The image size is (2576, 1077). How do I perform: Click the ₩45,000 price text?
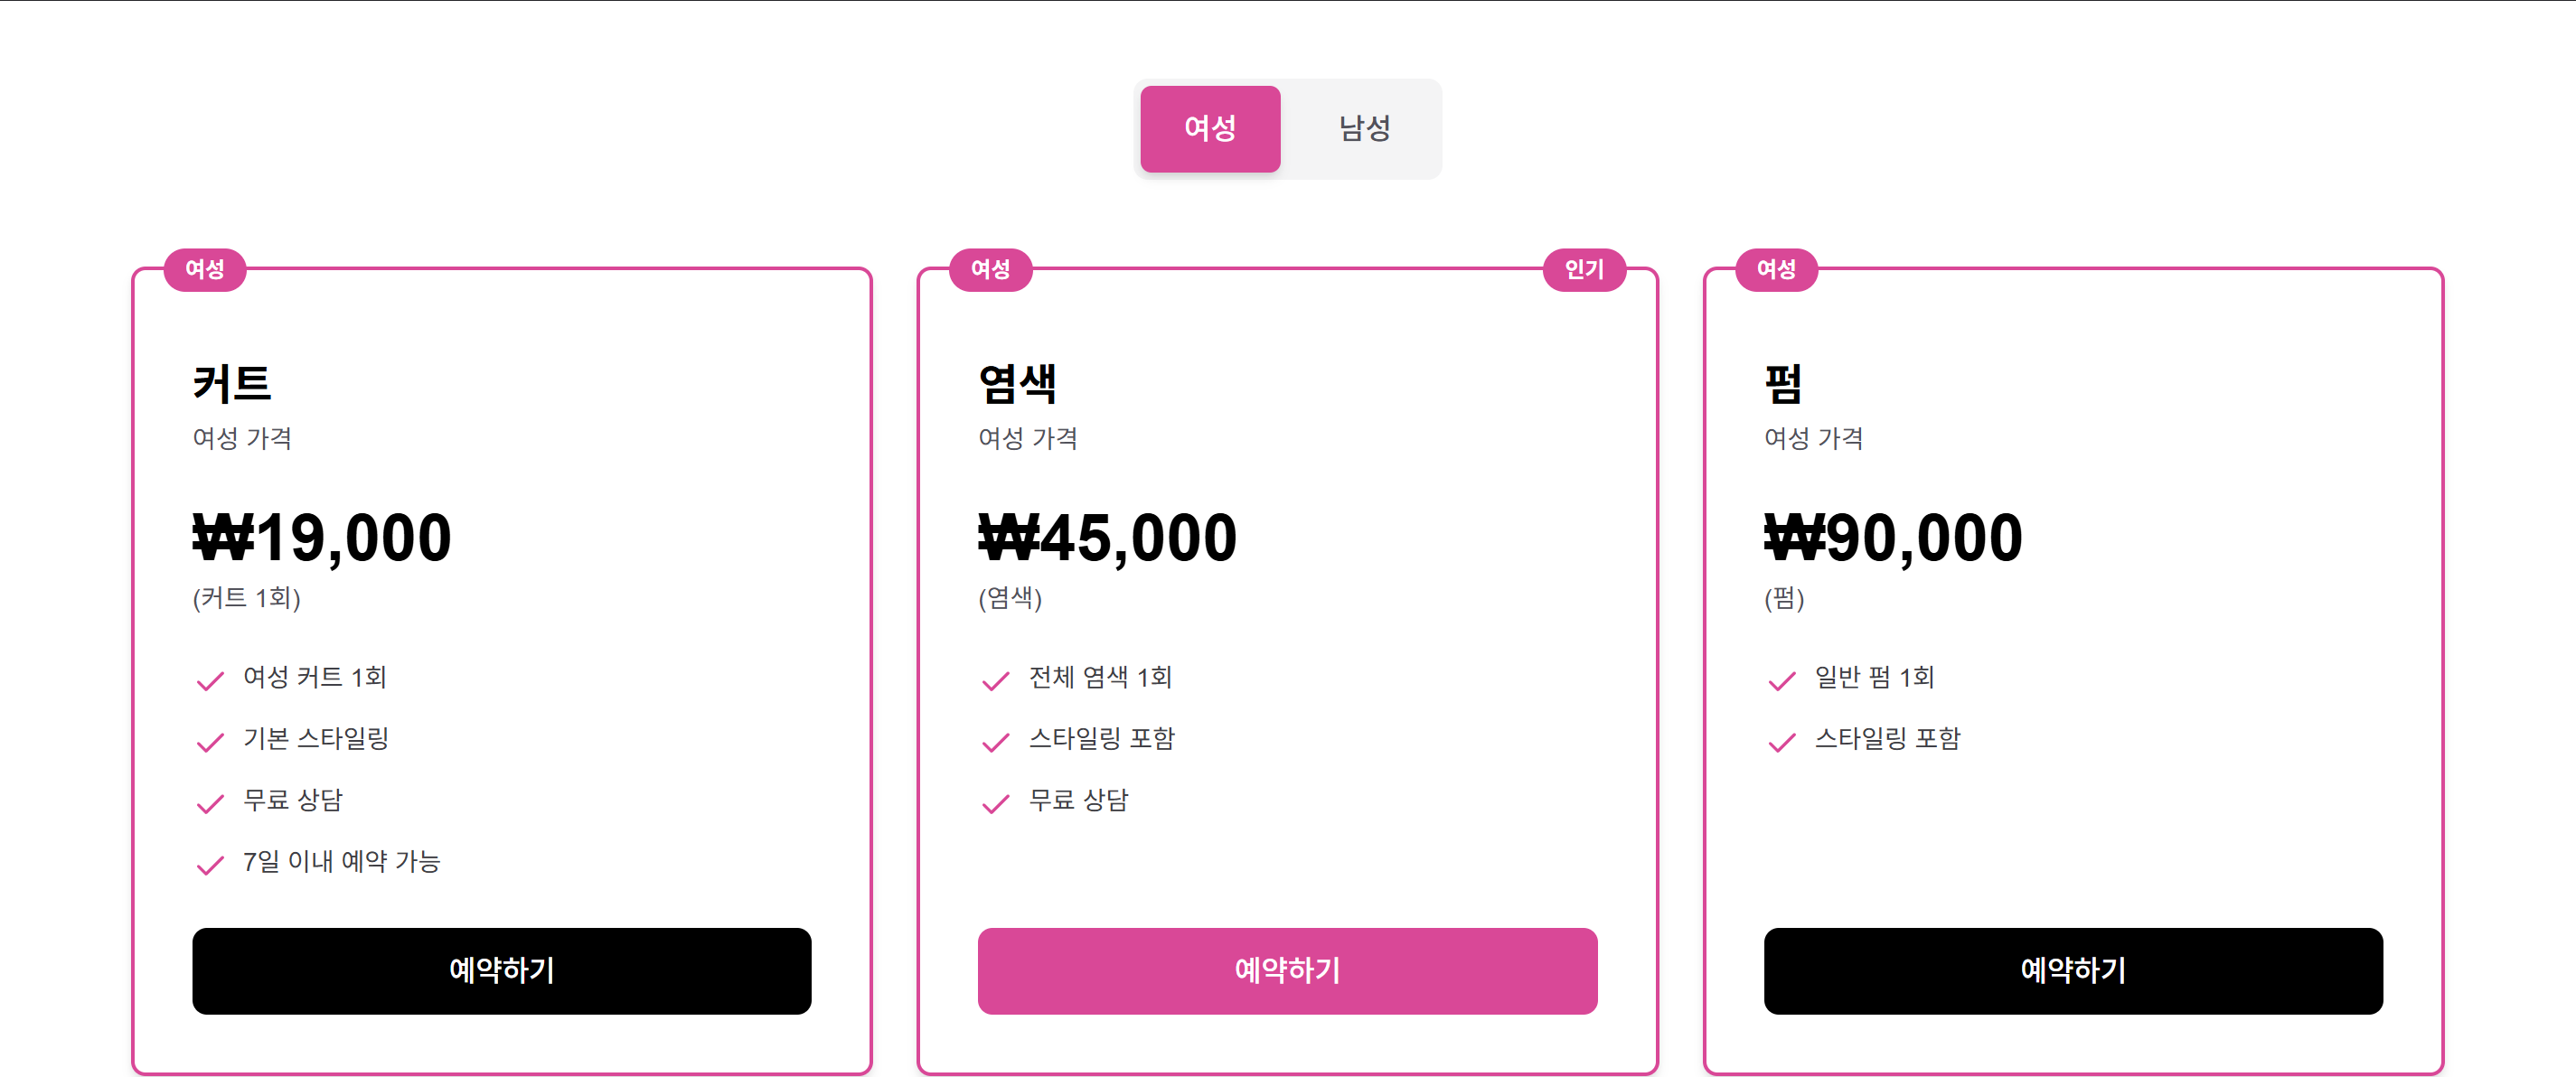pos(1107,537)
